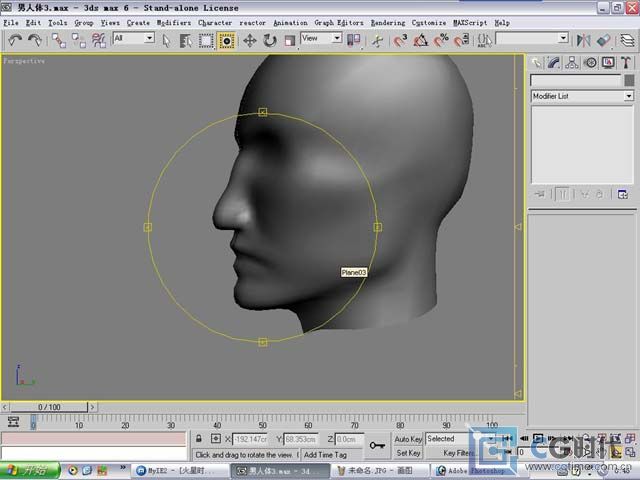
Task: Activate the Select Object arrow tool
Action: point(166,40)
